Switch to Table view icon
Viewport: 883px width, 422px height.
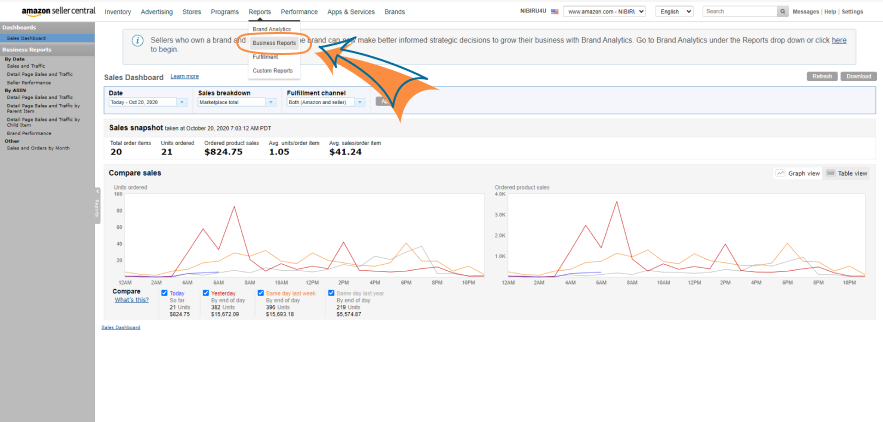click(x=831, y=173)
